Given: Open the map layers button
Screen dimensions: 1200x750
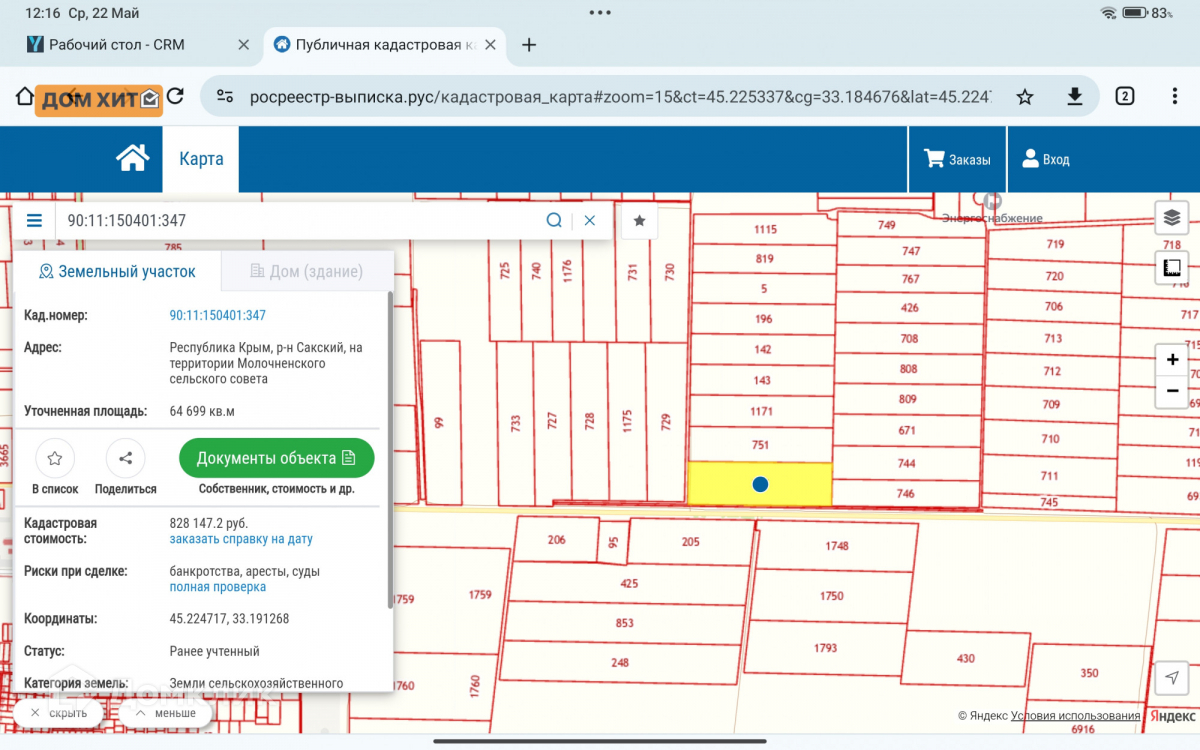Looking at the screenshot, I should coord(1172,218).
